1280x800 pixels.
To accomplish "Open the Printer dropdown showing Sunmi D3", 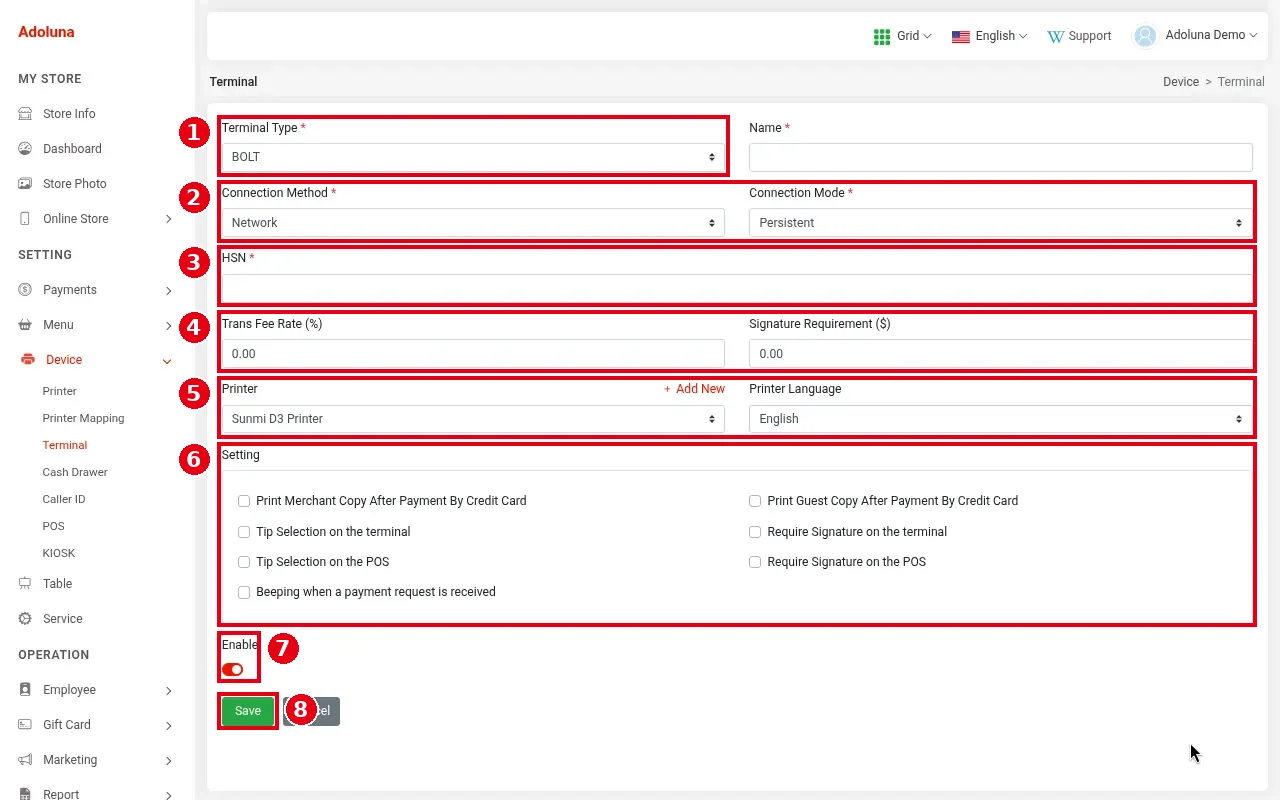I will point(473,419).
